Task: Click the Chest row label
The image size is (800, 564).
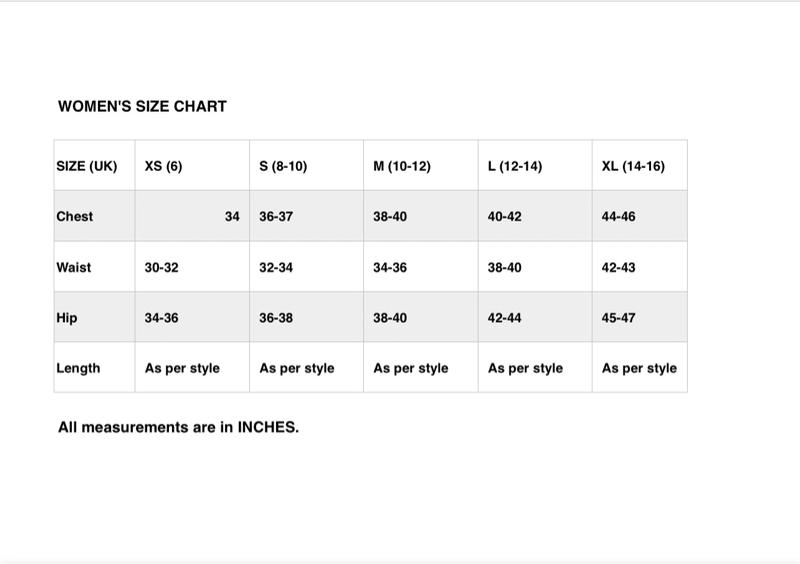Action: [74, 216]
